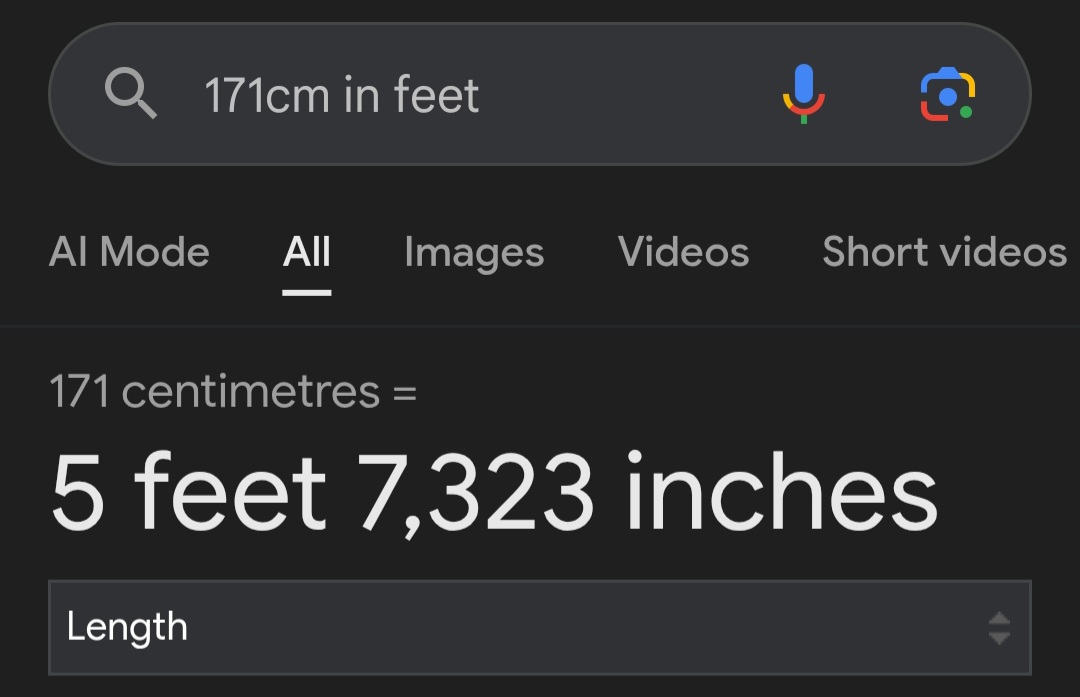Start voice search with the microphone icon
This screenshot has height=697, width=1080.
(803, 94)
